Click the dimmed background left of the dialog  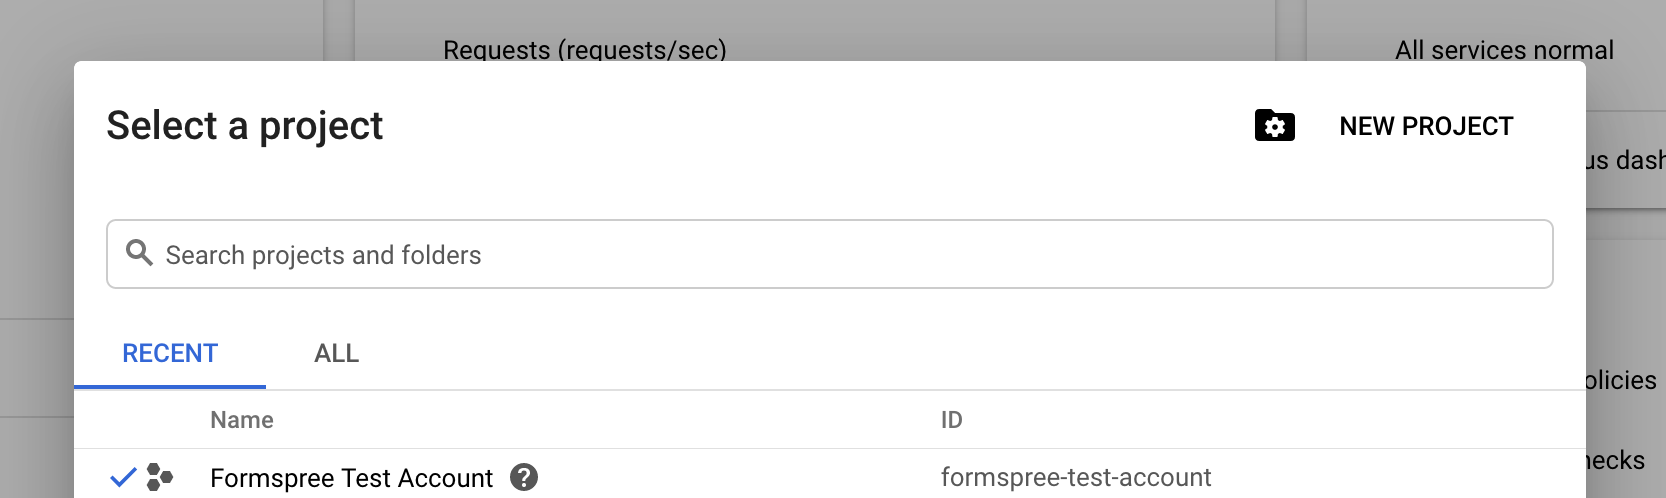click(36, 250)
